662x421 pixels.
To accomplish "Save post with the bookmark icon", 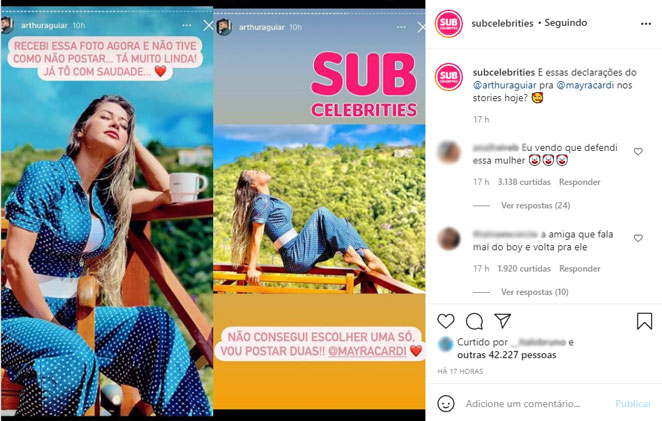I will pos(644,321).
